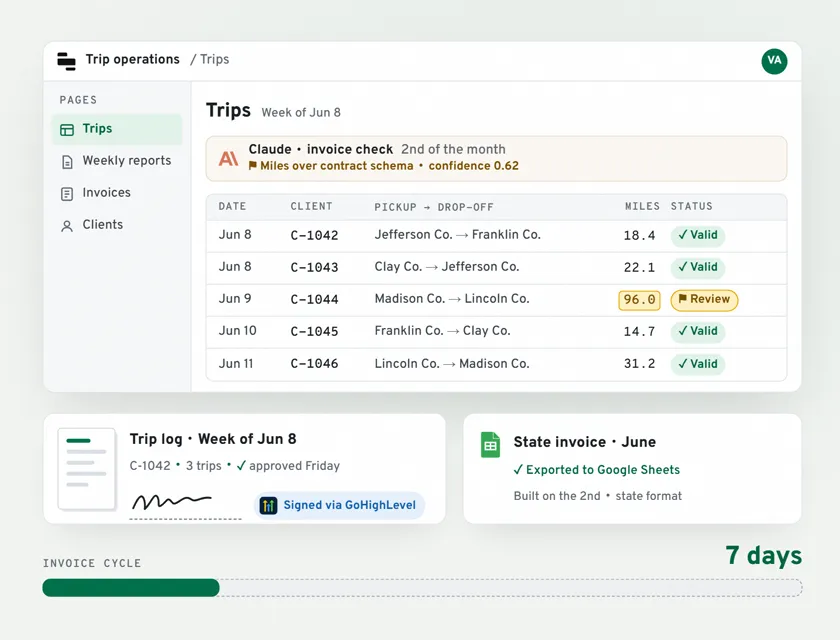Click Built on the 2nd state format text
Viewport: 840px width, 640px height.
(598, 496)
